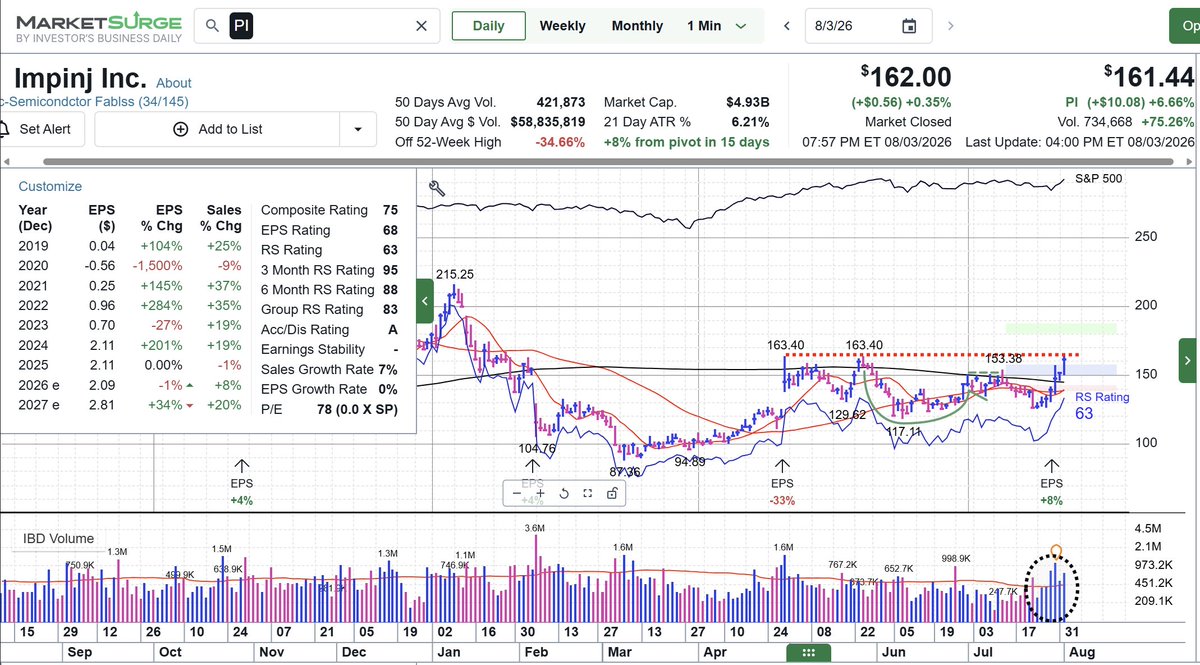This screenshot has width=1200, height=665.
Task: Click the Add to List button
Action: [217, 129]
